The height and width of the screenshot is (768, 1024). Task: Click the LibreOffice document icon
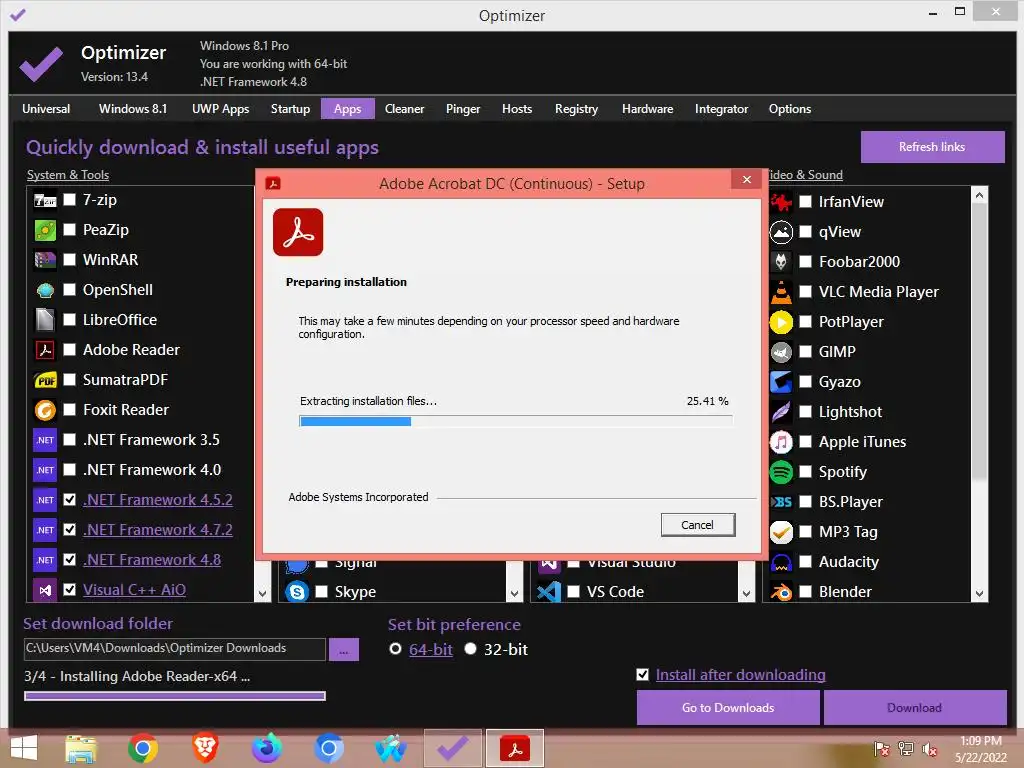click(45, 320)
